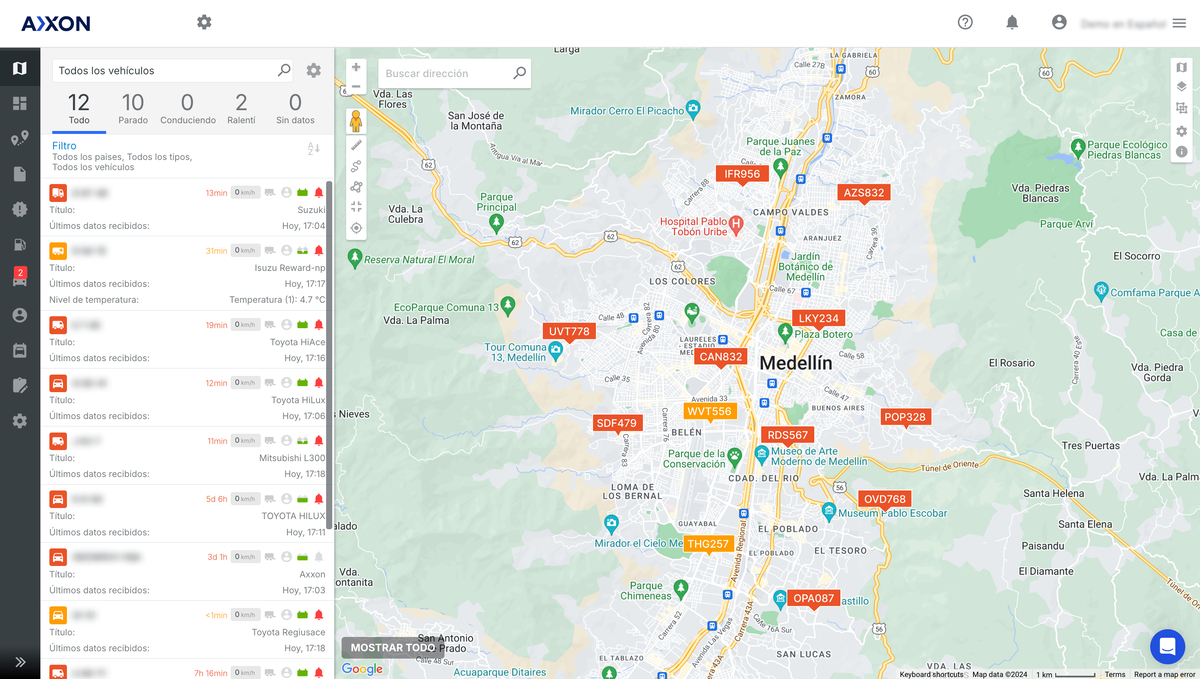1200x679 pixels.
Task: Click the alarm bell on the Suzuki row
Action: [x=319, y=192]
